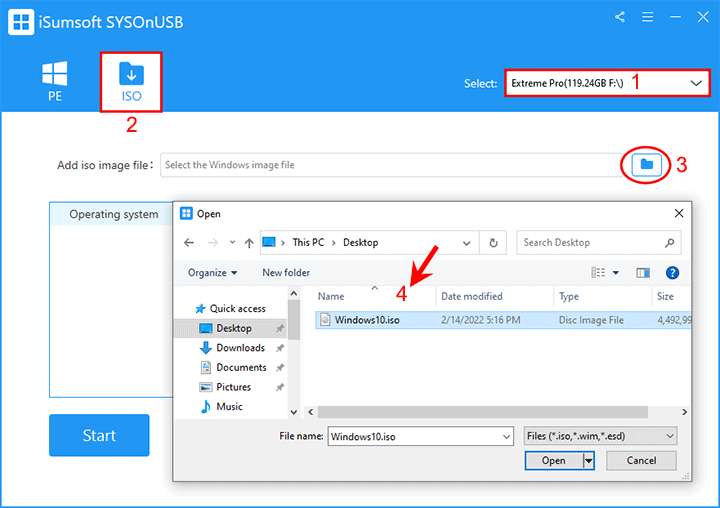Click the Windows10.iso file icon

coord(325,320)
